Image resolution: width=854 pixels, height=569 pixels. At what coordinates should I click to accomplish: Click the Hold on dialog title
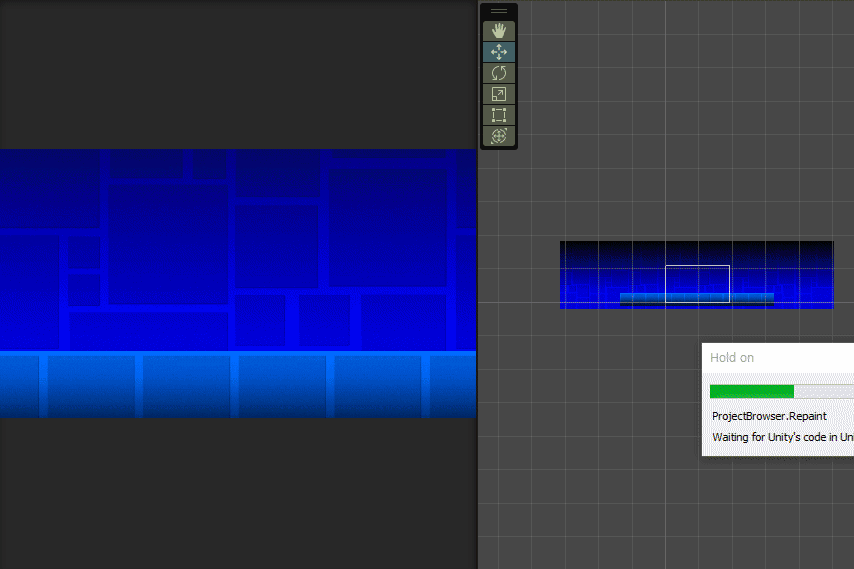(x=731, y=358)
